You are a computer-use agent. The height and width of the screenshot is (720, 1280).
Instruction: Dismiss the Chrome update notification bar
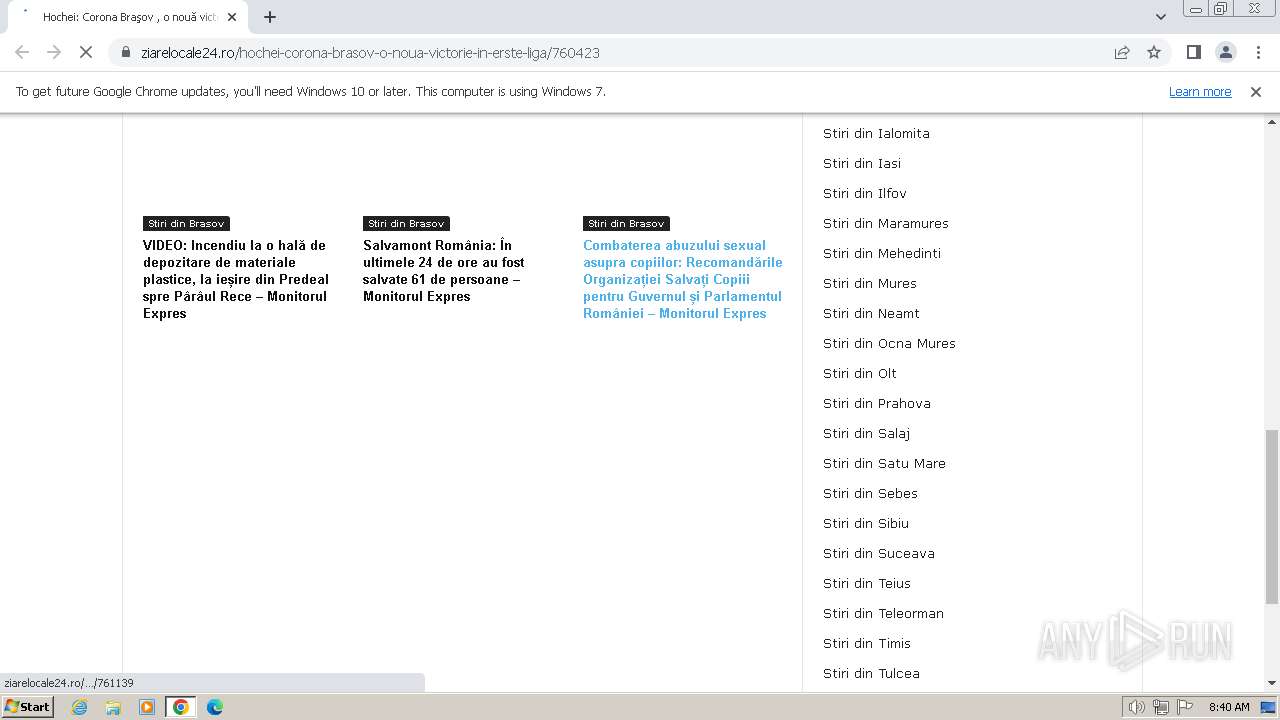(1256, 91)
